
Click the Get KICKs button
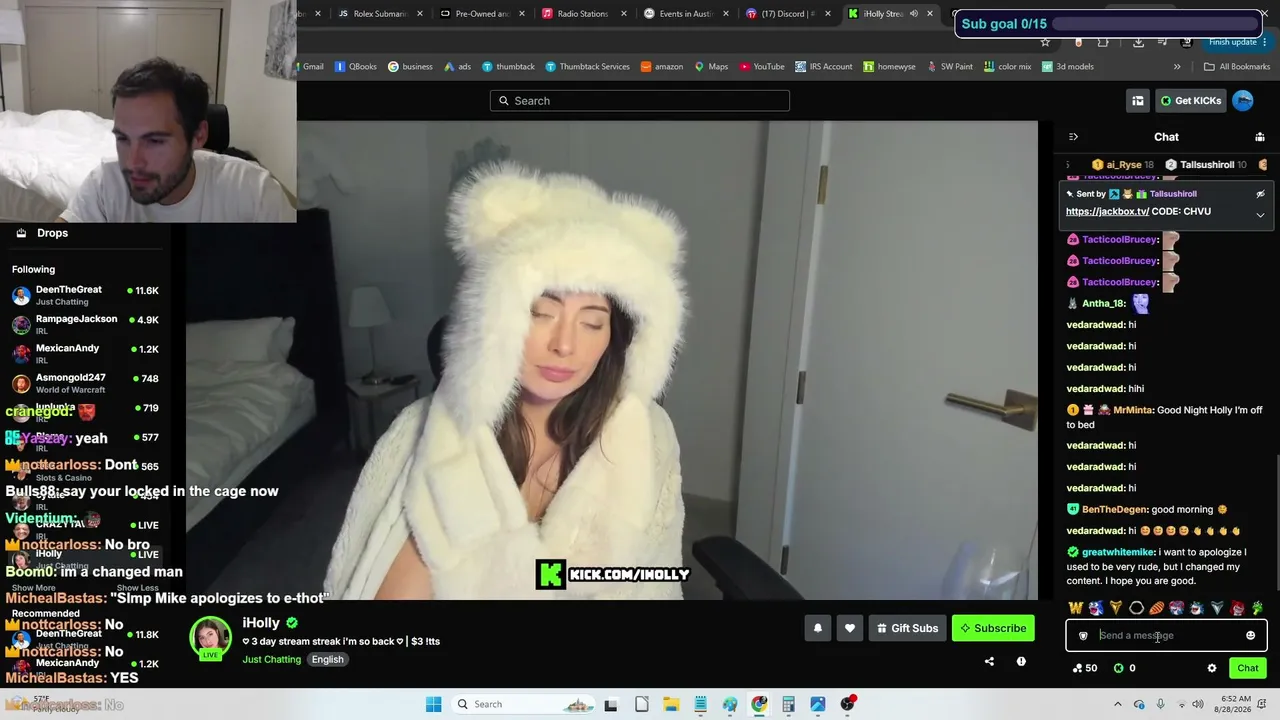click(1190, 101)
